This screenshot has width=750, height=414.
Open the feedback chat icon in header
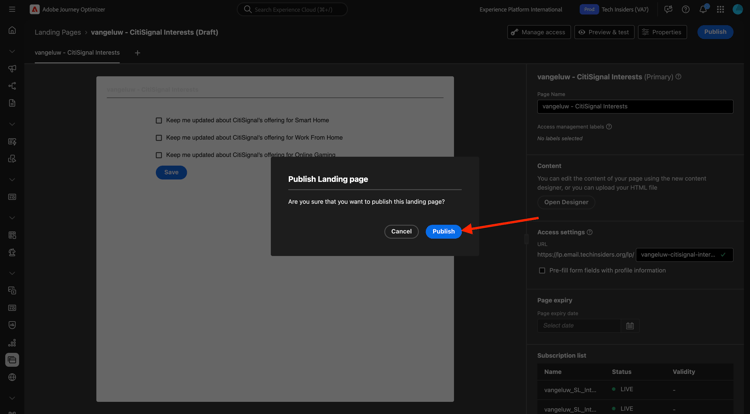point(668,9)
